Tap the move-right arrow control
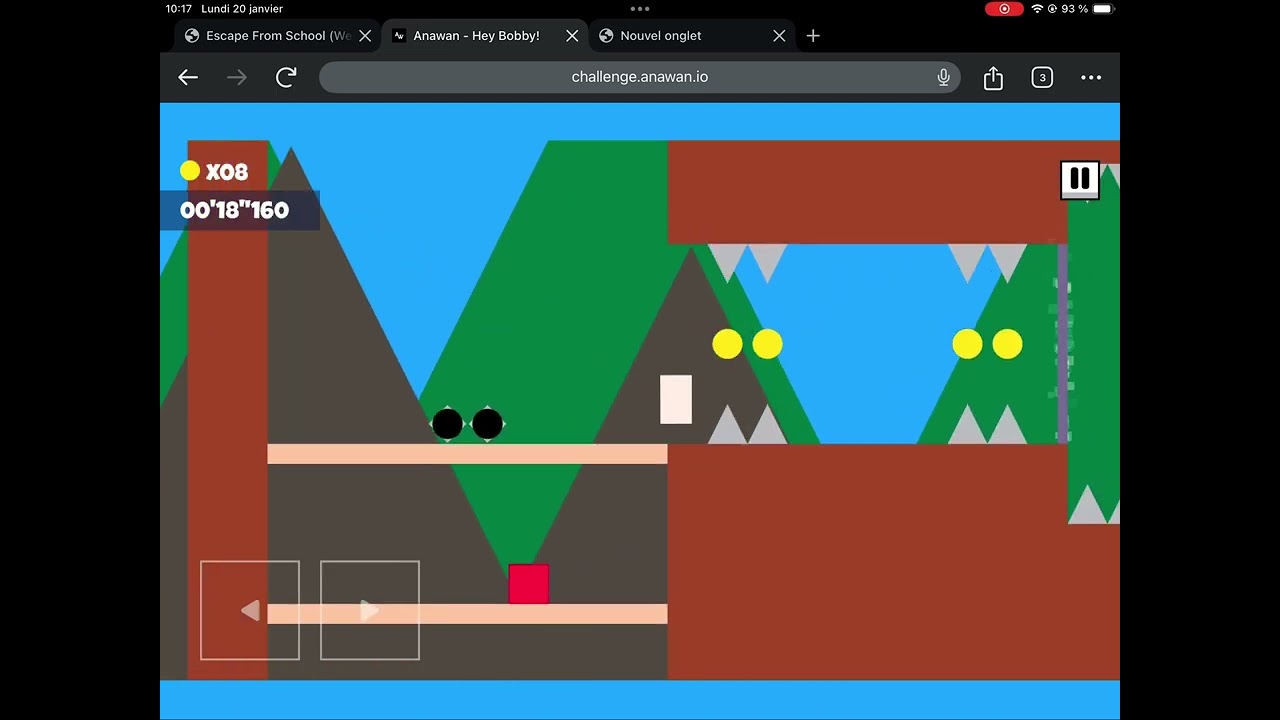 pyautogui.click(x=370, y=610)
